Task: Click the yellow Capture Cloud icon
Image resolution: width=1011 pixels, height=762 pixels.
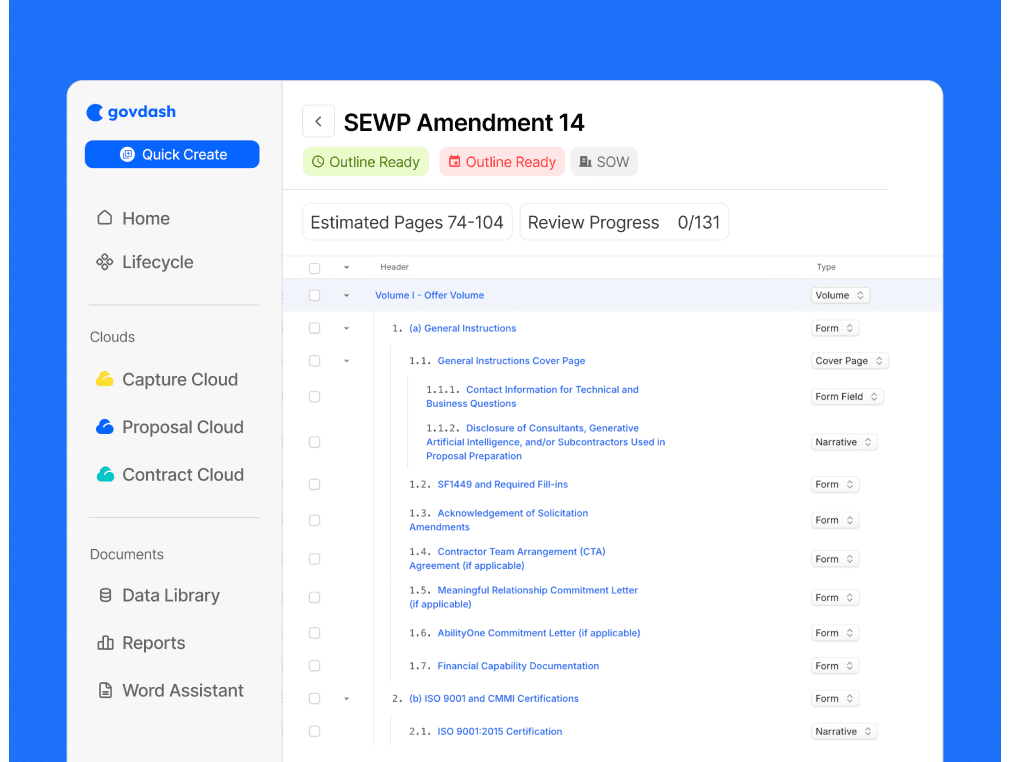Action: (x=105, y=379)
